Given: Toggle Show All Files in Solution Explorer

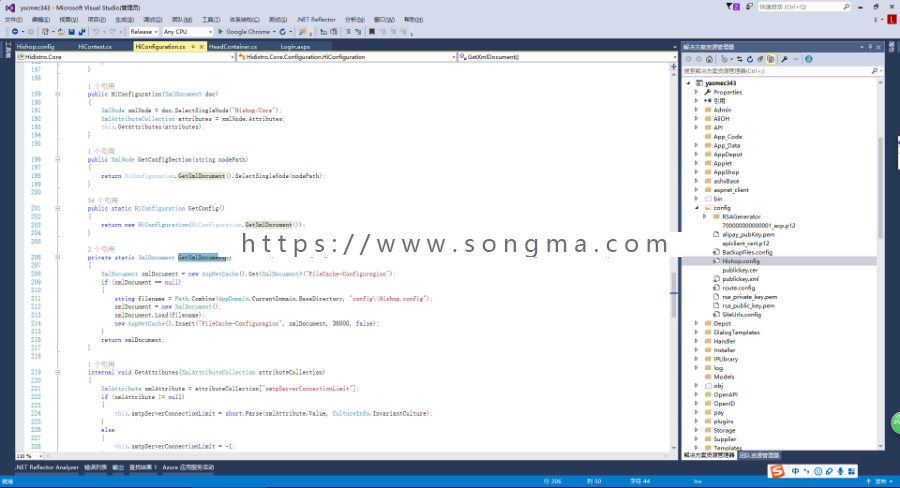Looking at the screenshot, I should pyautogui.click(x=770, y=59).
